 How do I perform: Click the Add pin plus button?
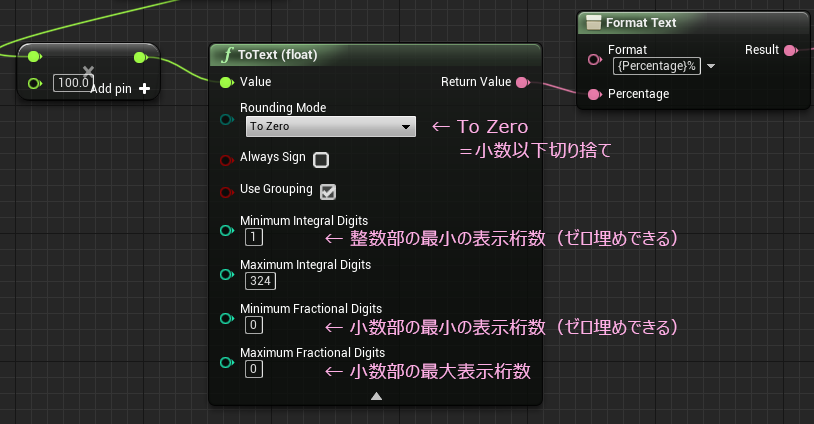[x=145, y=89]
